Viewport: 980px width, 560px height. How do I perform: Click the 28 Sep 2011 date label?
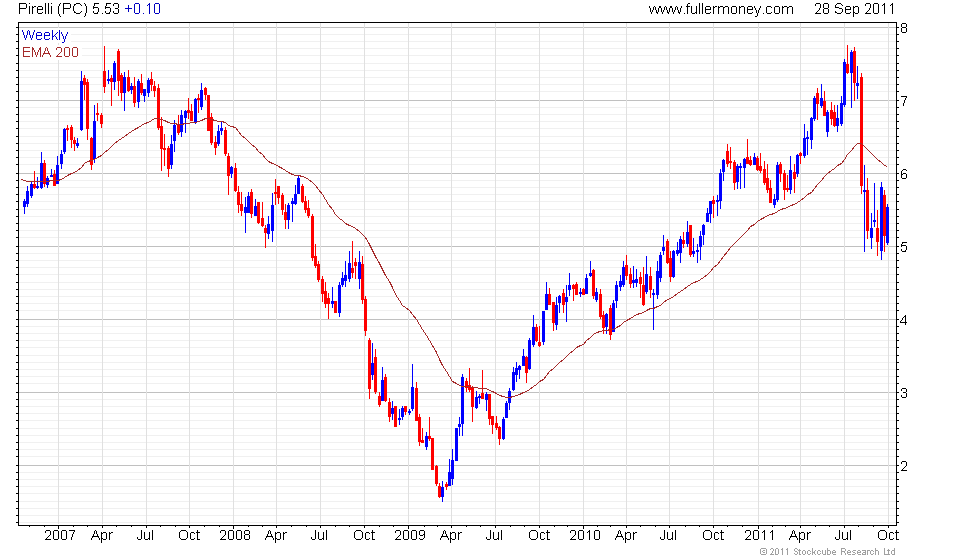(854, 9)
